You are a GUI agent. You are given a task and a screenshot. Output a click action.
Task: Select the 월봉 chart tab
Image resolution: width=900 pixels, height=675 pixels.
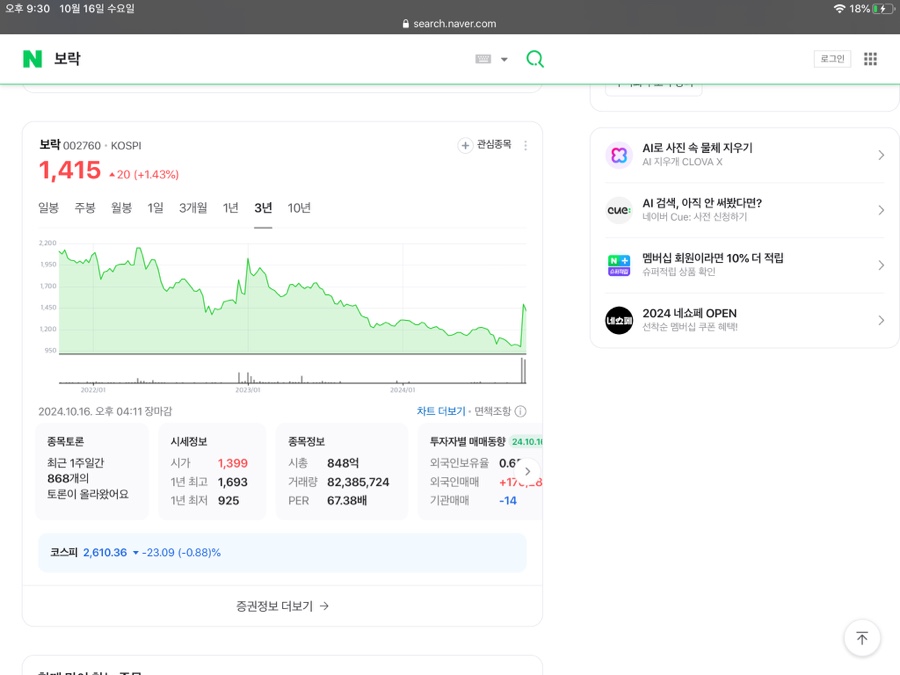pos(121,208)
